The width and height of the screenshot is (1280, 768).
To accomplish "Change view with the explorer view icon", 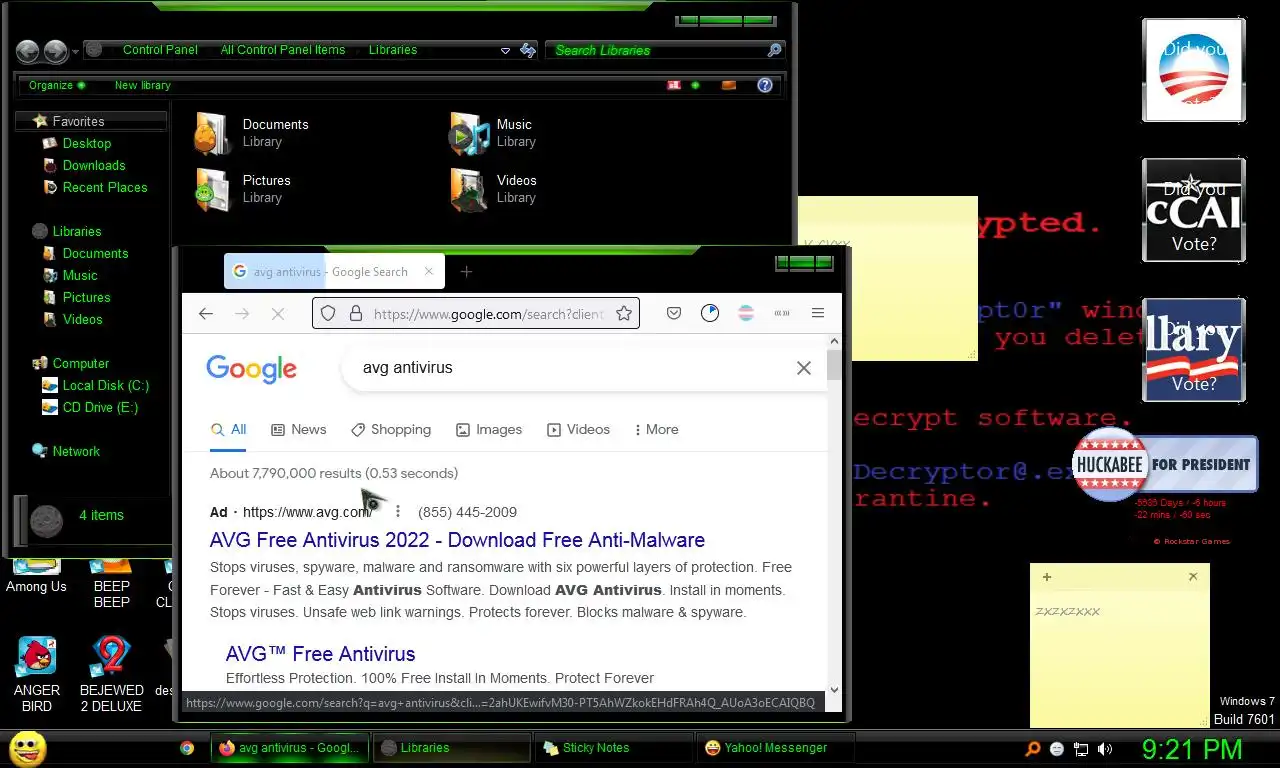I will [674, 85].
